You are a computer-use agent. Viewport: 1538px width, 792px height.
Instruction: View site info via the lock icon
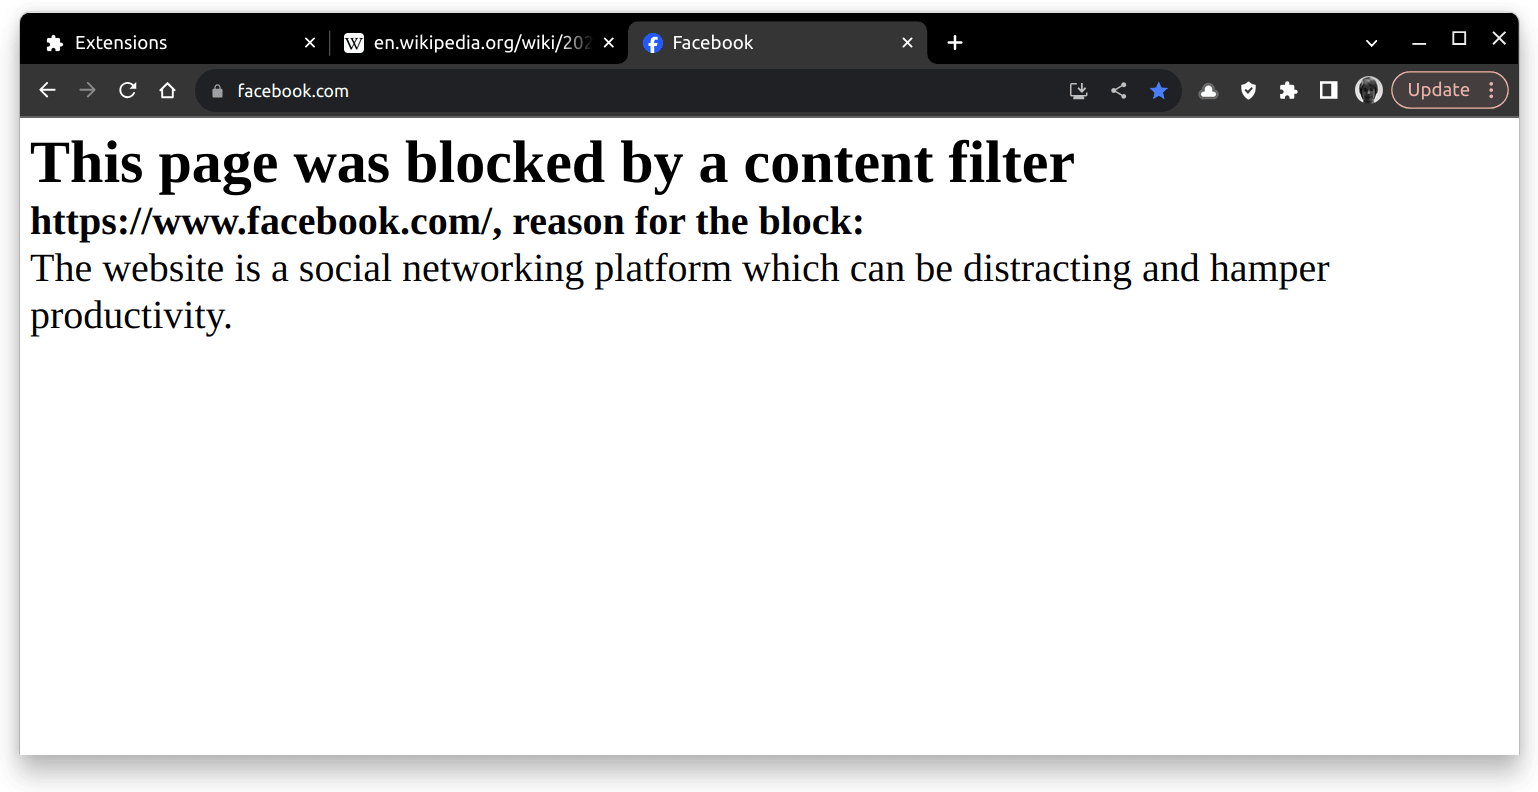click(x=217, y=91)
